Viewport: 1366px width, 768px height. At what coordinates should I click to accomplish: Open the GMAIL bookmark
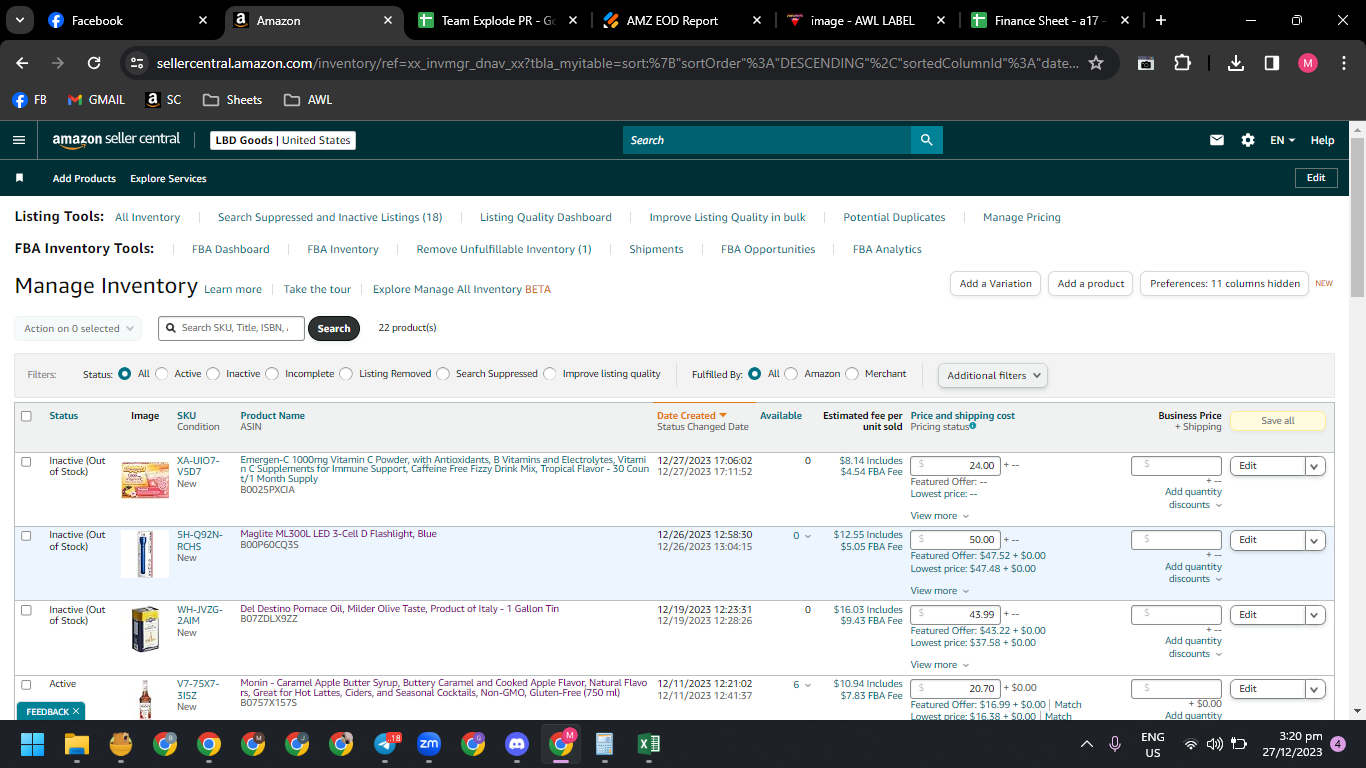96,100
